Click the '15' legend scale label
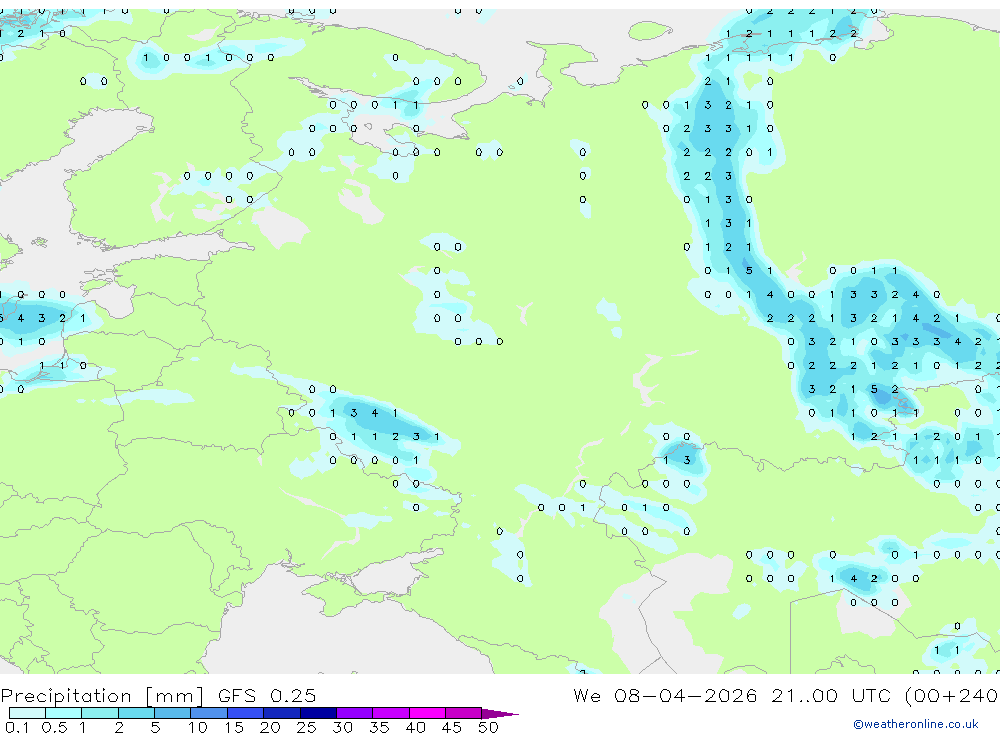1000x733 pixels. point(234,727)
